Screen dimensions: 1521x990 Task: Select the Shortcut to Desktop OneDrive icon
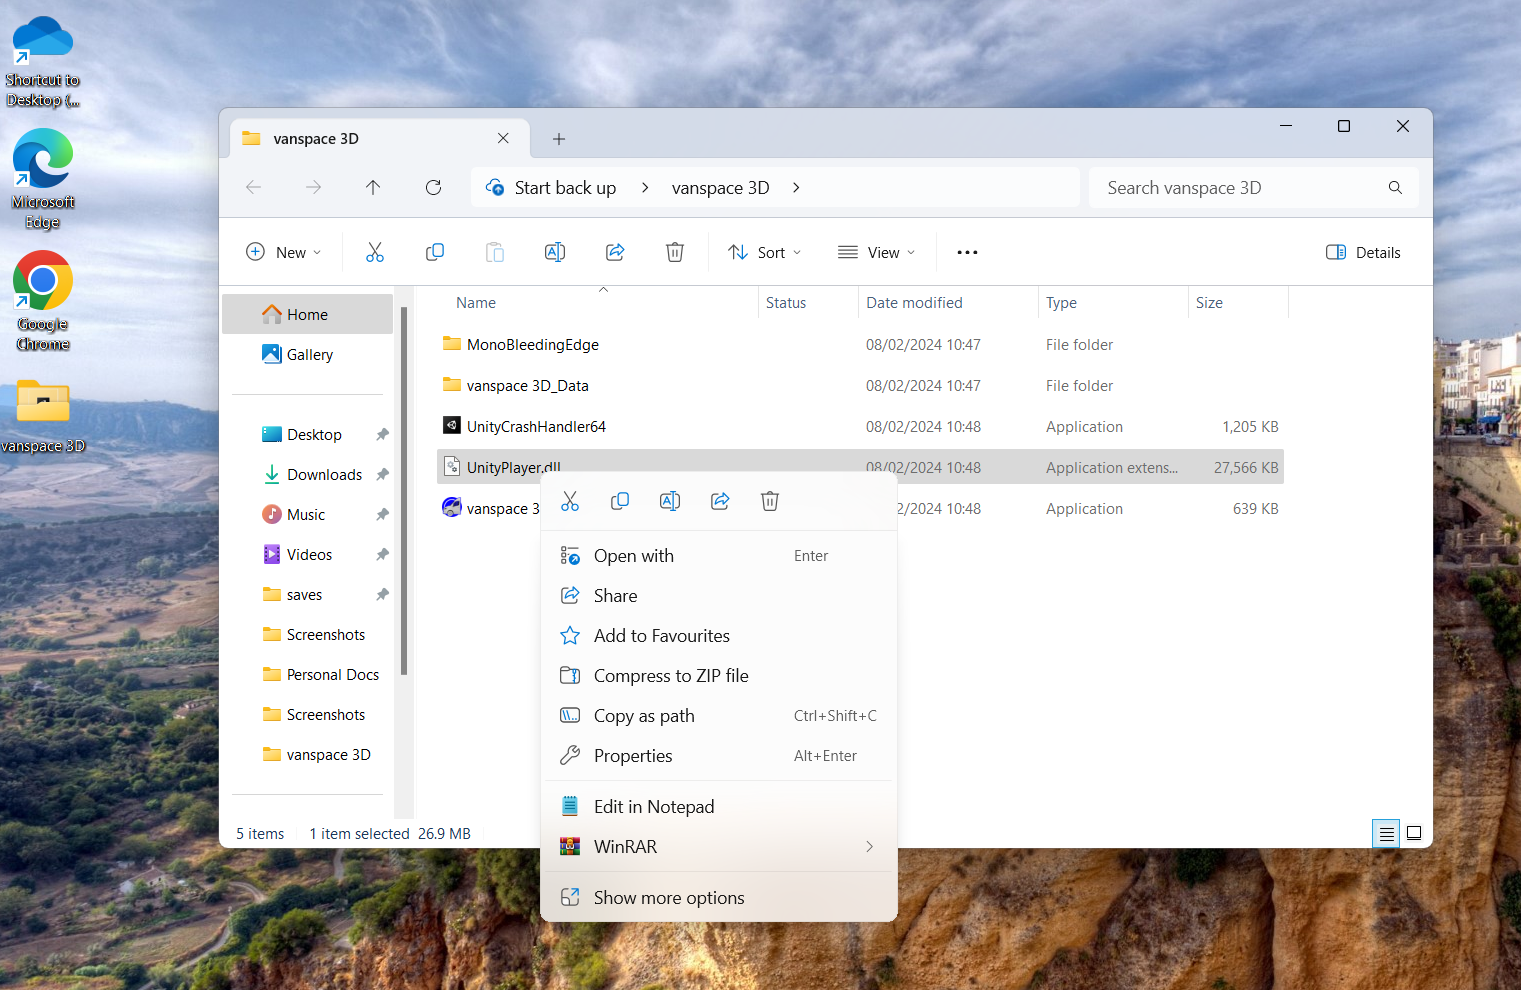click(x=43, y=62)
